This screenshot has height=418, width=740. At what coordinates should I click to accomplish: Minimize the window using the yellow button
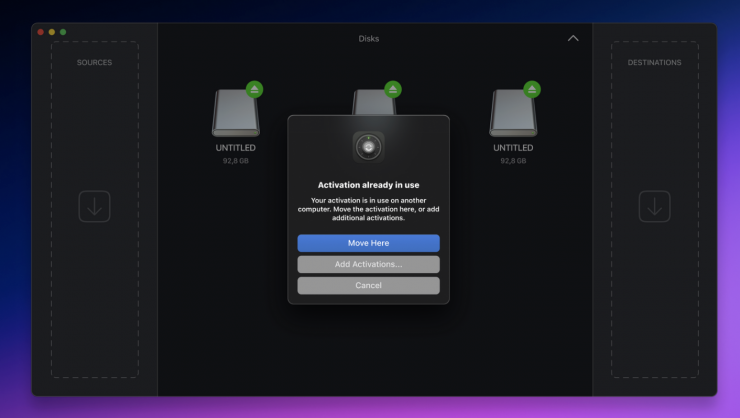coord(52,32)
